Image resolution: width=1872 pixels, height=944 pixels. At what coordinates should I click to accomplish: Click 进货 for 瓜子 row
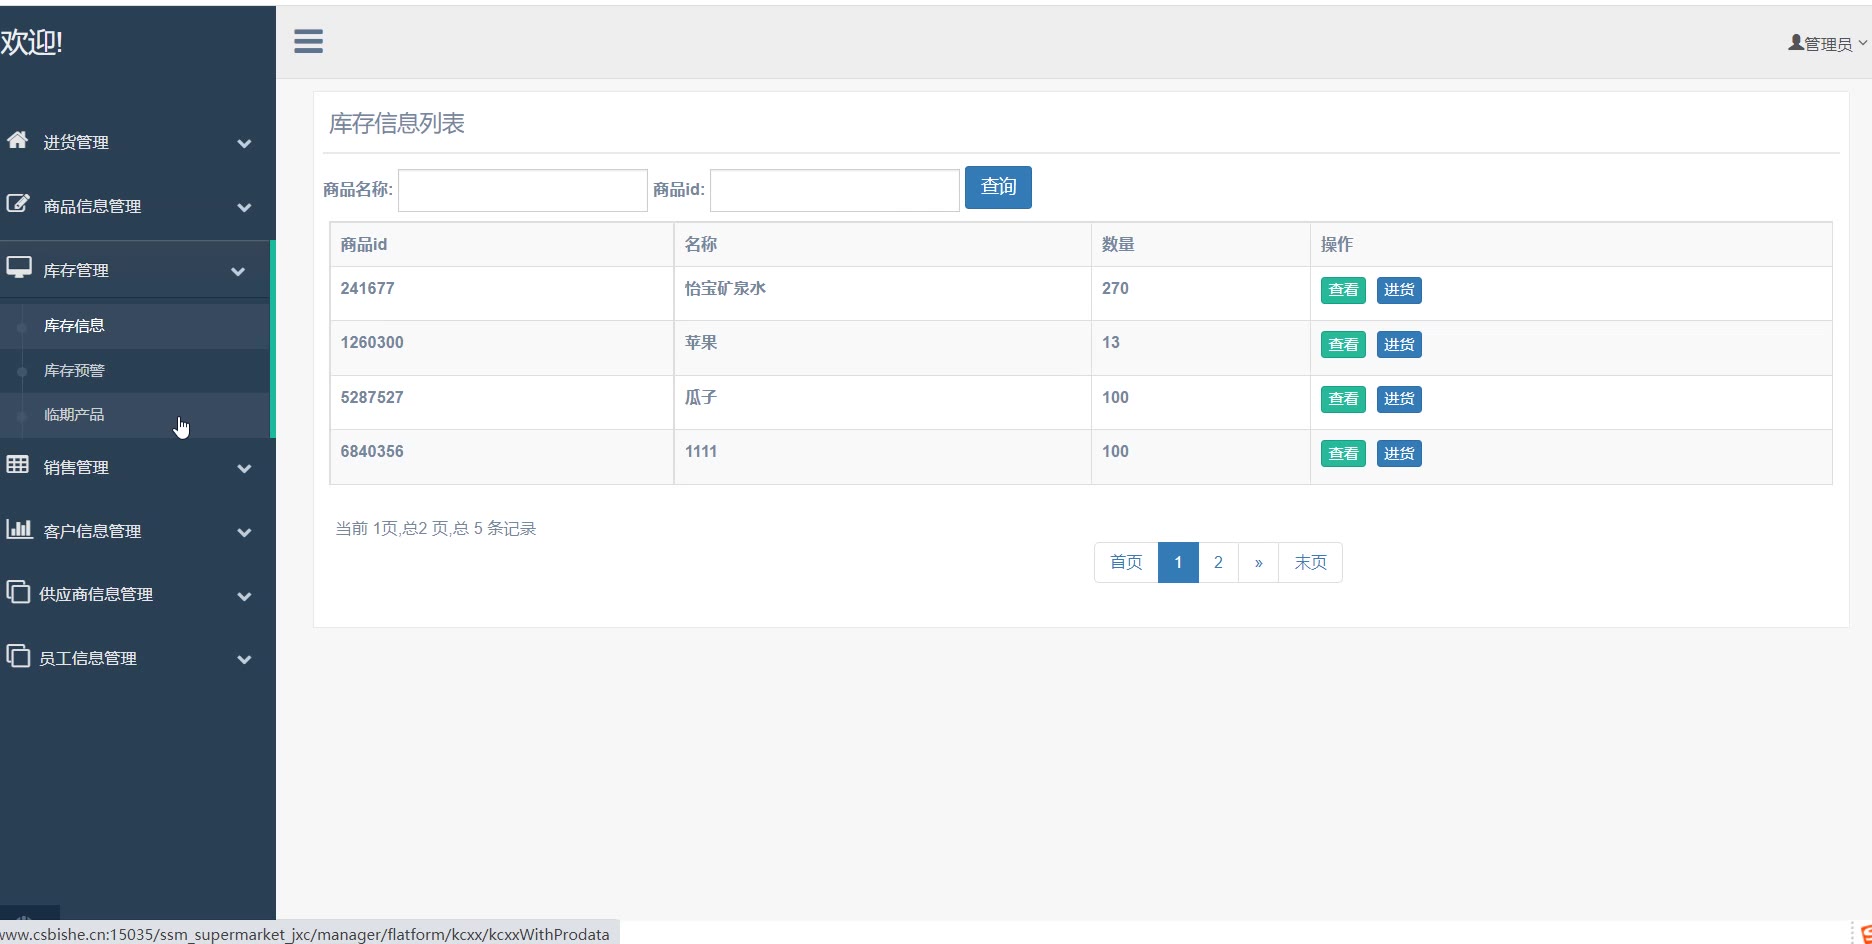click(1399, 399)
